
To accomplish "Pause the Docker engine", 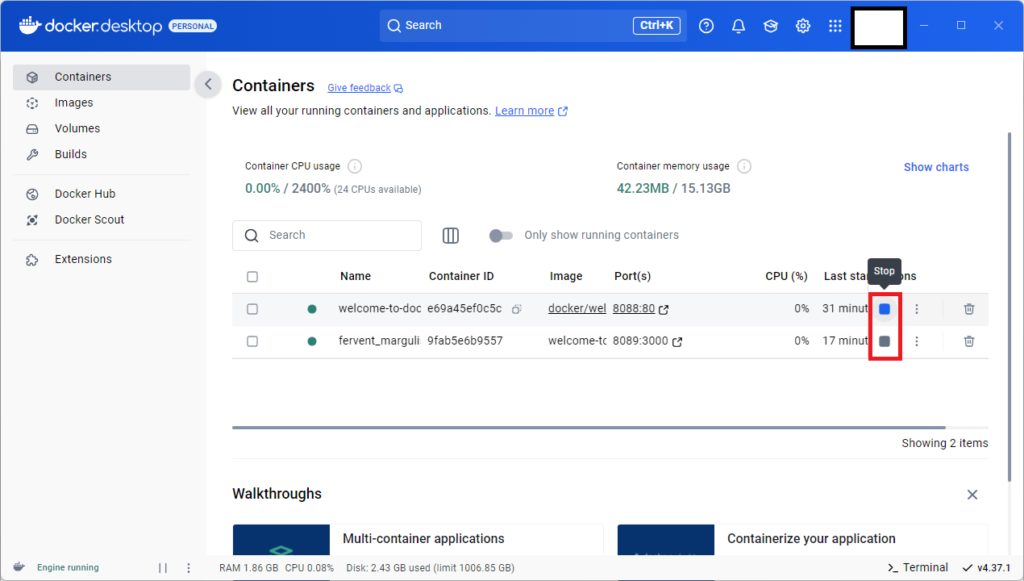I will 163,568.
